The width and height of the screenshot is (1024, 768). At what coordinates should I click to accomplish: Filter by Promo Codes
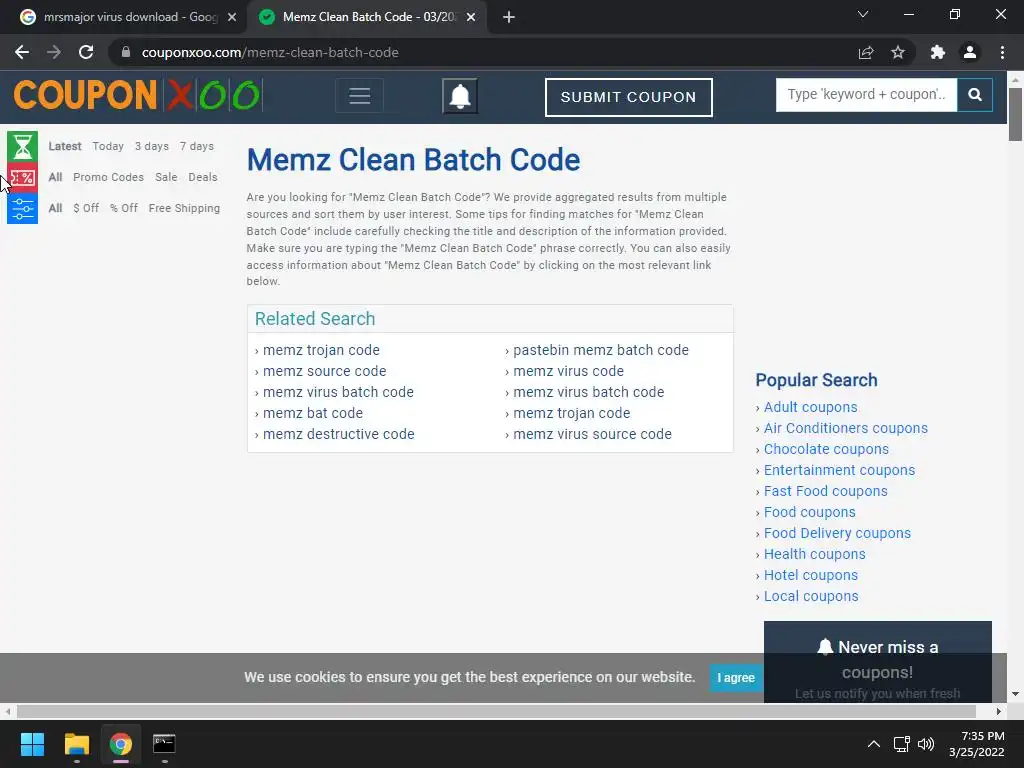[108, 177]
